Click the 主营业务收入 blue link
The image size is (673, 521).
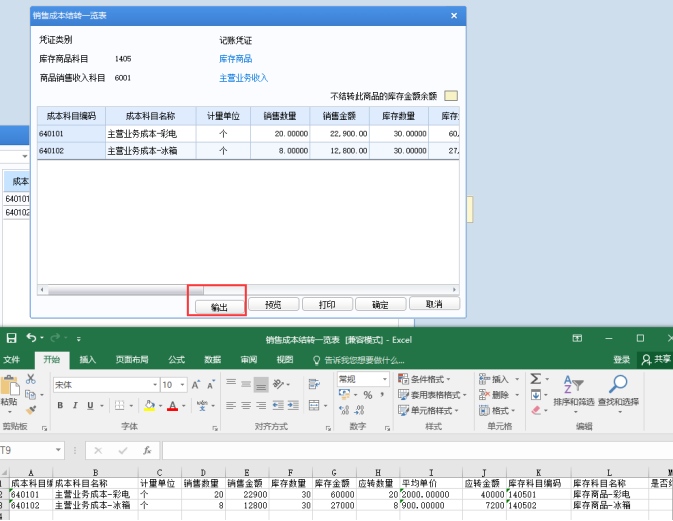tap(243, 78)
